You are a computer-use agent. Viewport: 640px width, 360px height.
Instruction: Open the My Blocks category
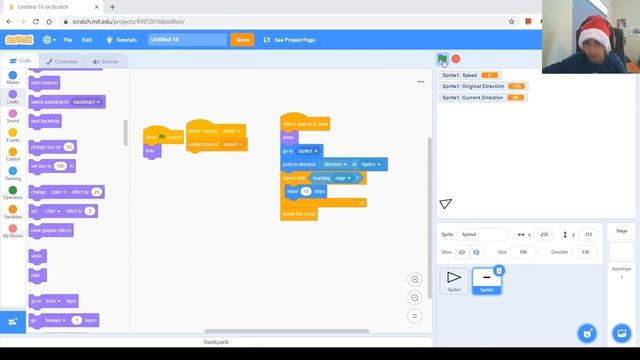pyautogui.click(x=13, y=231)
